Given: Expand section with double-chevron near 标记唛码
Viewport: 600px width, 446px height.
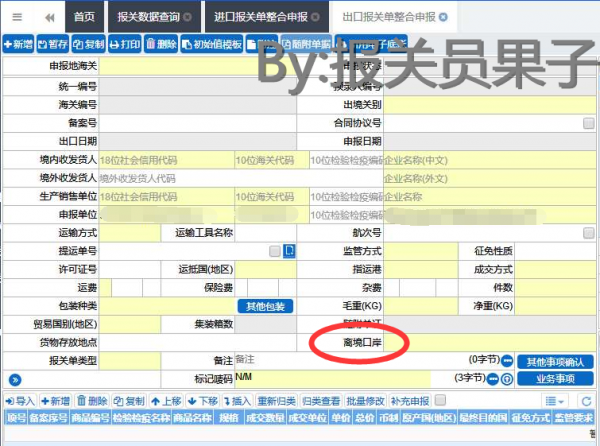Looking at the screenshot, I should point(14,379).
